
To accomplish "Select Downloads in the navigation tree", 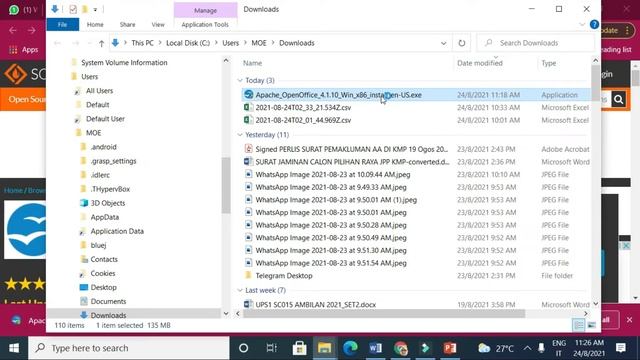I will click(108, 315).
